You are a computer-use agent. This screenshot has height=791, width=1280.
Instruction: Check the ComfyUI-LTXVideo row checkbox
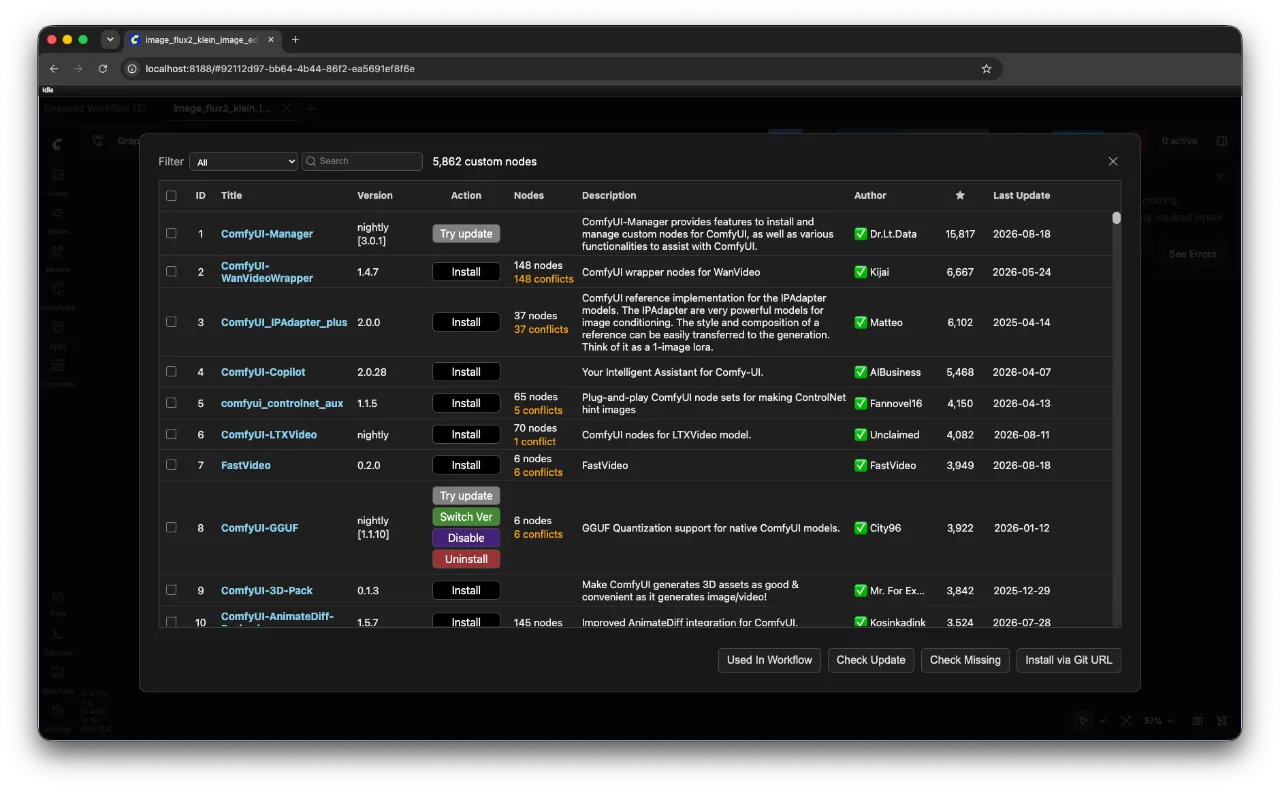[x=171, y=434]
